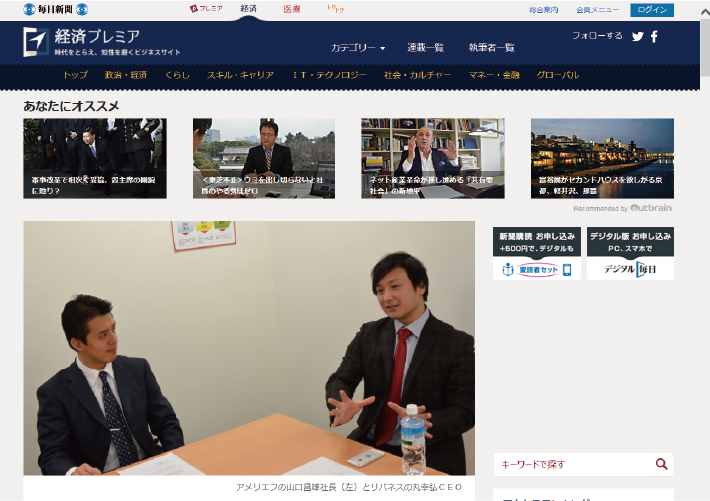710x501 pixels.
Task: Click the Facebook follow icon
Action: tap(655, 37)
